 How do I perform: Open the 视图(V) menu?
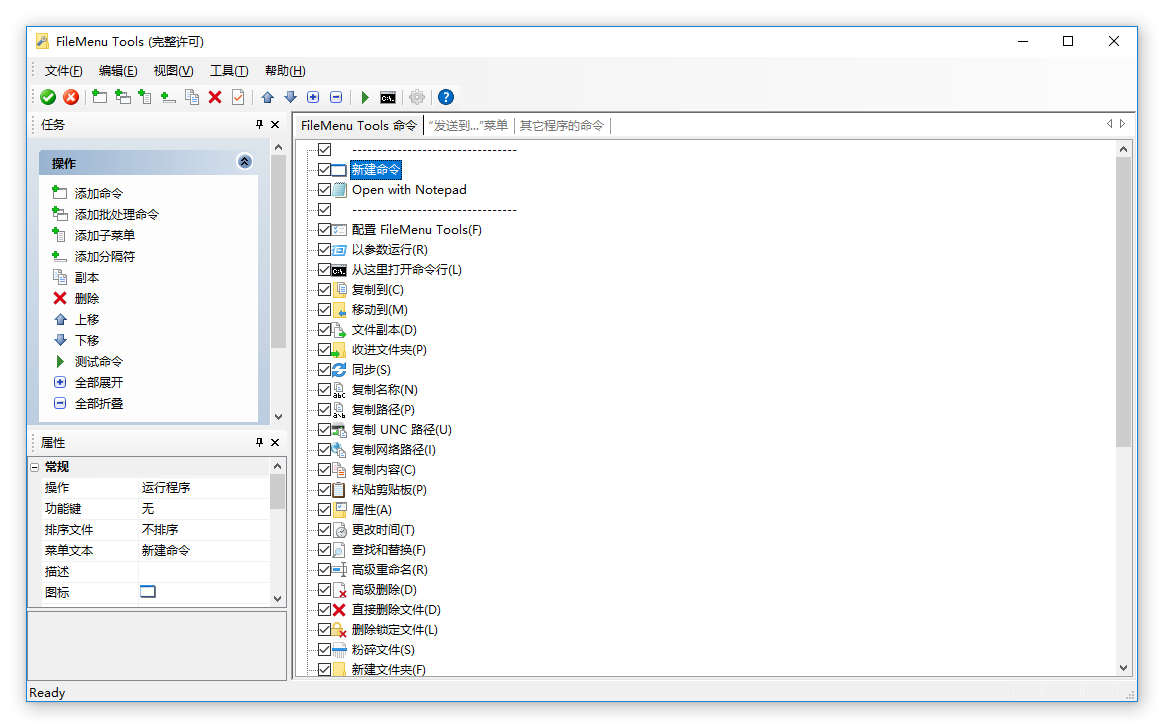pos(173,70)
